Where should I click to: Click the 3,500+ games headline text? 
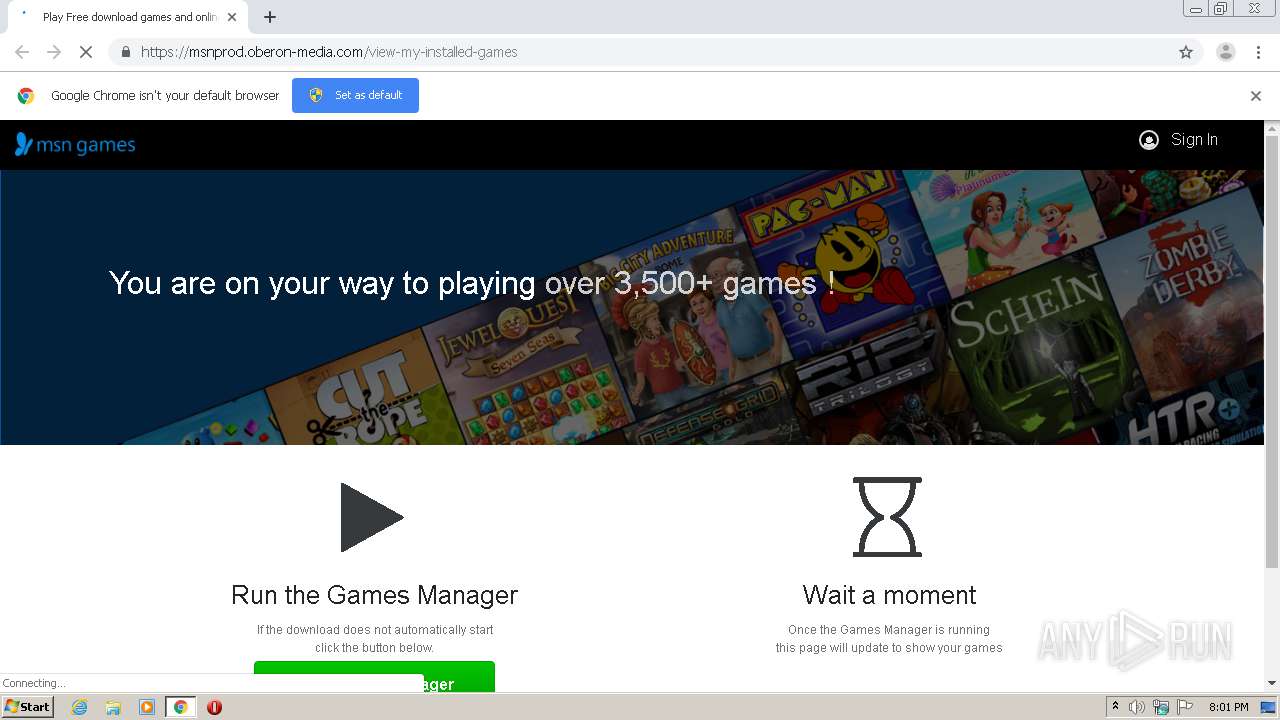(x=472, y=283)
